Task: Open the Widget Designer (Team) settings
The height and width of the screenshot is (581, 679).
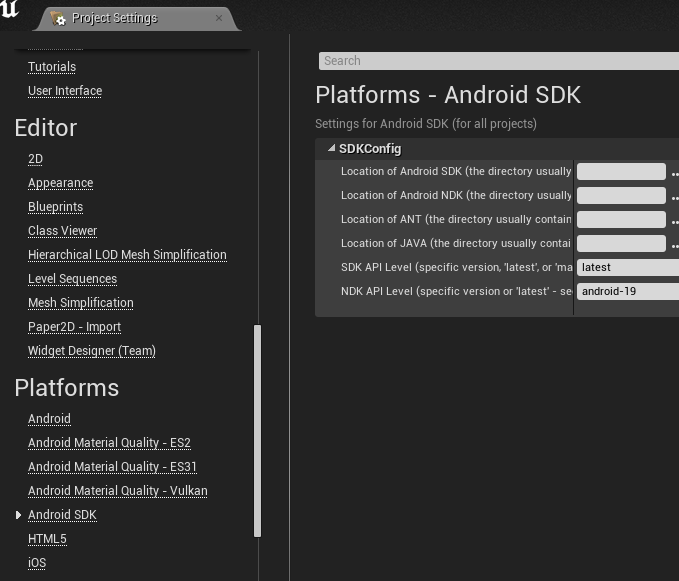Action: (x=92, y=351)
